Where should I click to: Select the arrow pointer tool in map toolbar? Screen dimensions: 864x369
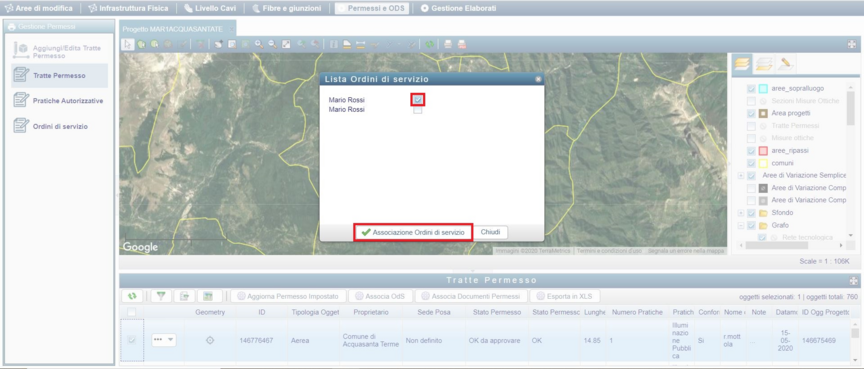(128, 45)
